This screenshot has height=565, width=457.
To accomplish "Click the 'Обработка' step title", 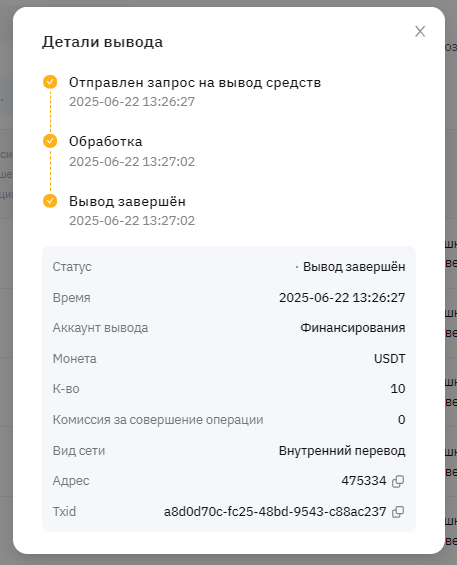I will 106,141.
